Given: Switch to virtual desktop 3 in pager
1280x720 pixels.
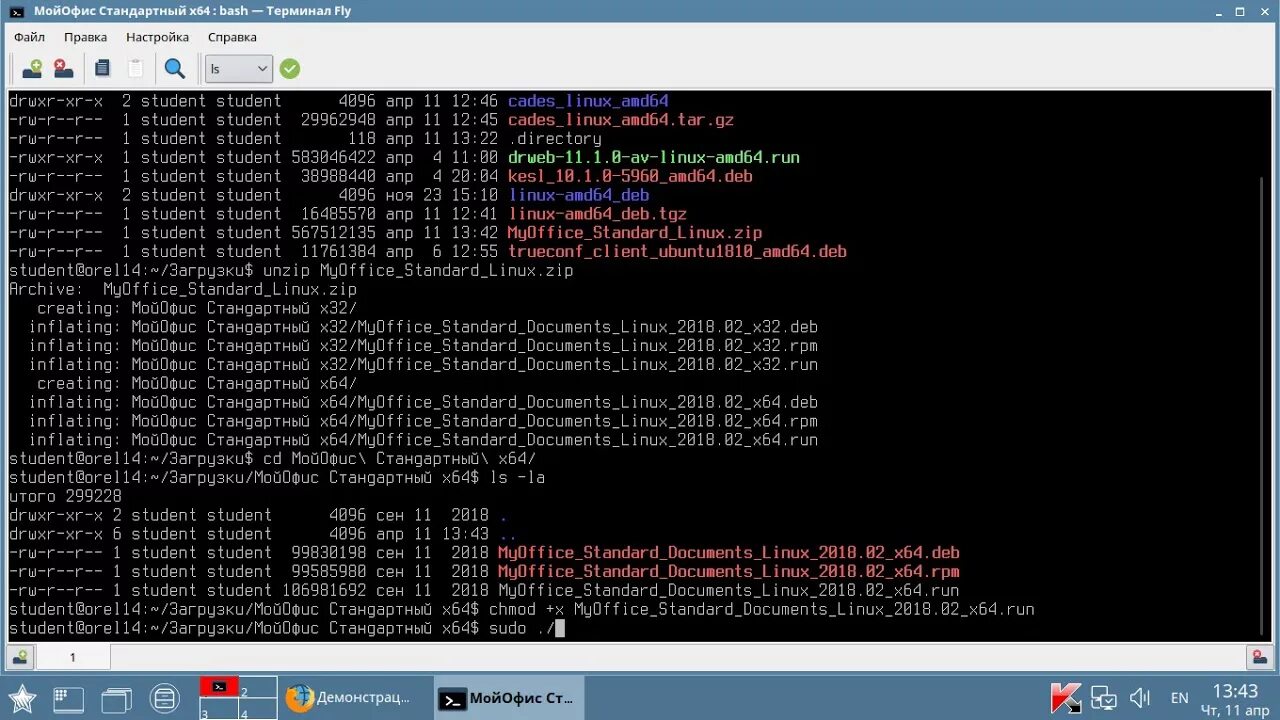Looking at the screenshot, I should (219, 709).
